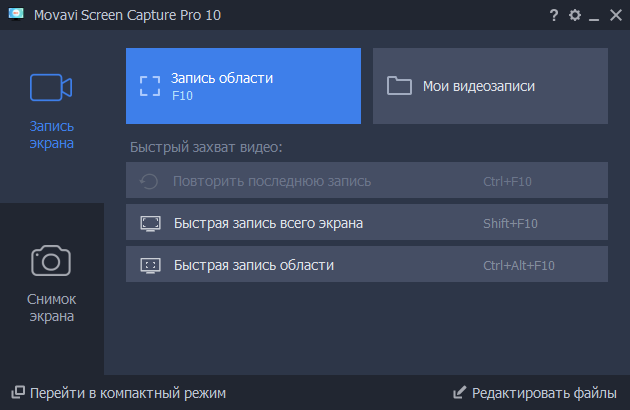Open settings via the gear icon

(574, 15)
